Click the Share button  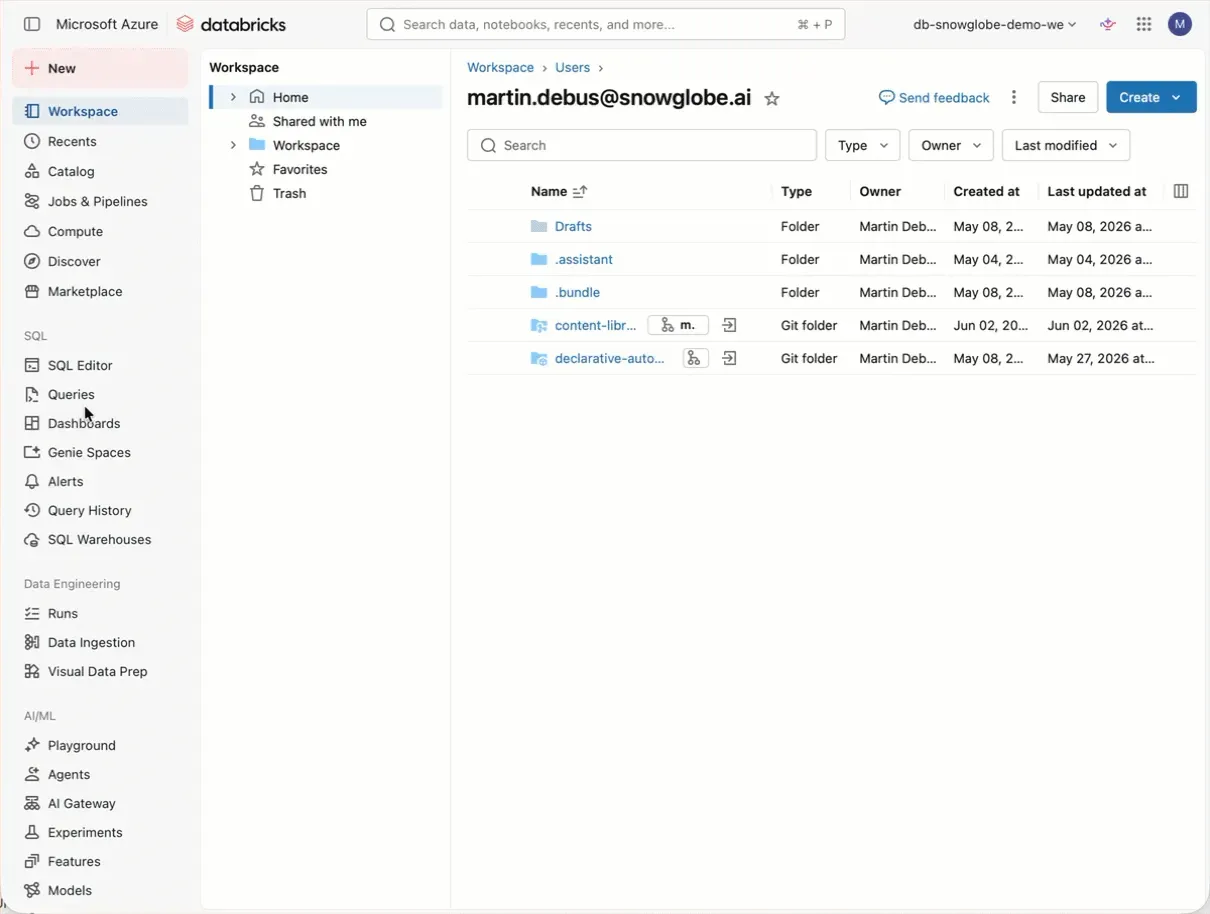pyautogui.click(x=1068, y=97)
